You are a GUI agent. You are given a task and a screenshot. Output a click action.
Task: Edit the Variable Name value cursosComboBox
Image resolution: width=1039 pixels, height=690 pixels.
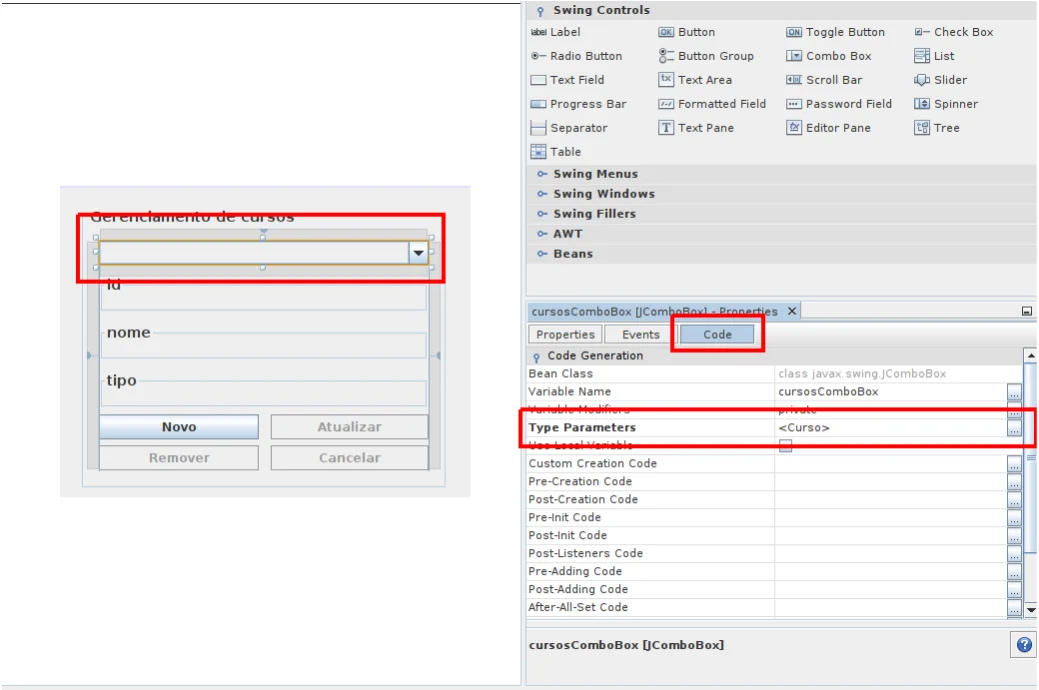click(891, 392)
